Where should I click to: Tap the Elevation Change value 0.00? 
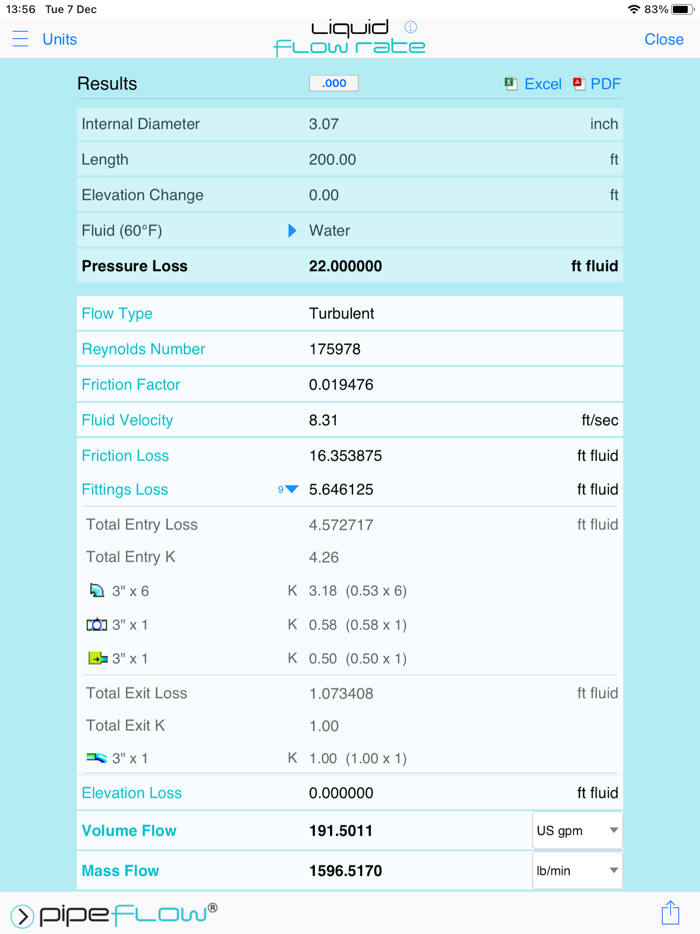point(323,195)
